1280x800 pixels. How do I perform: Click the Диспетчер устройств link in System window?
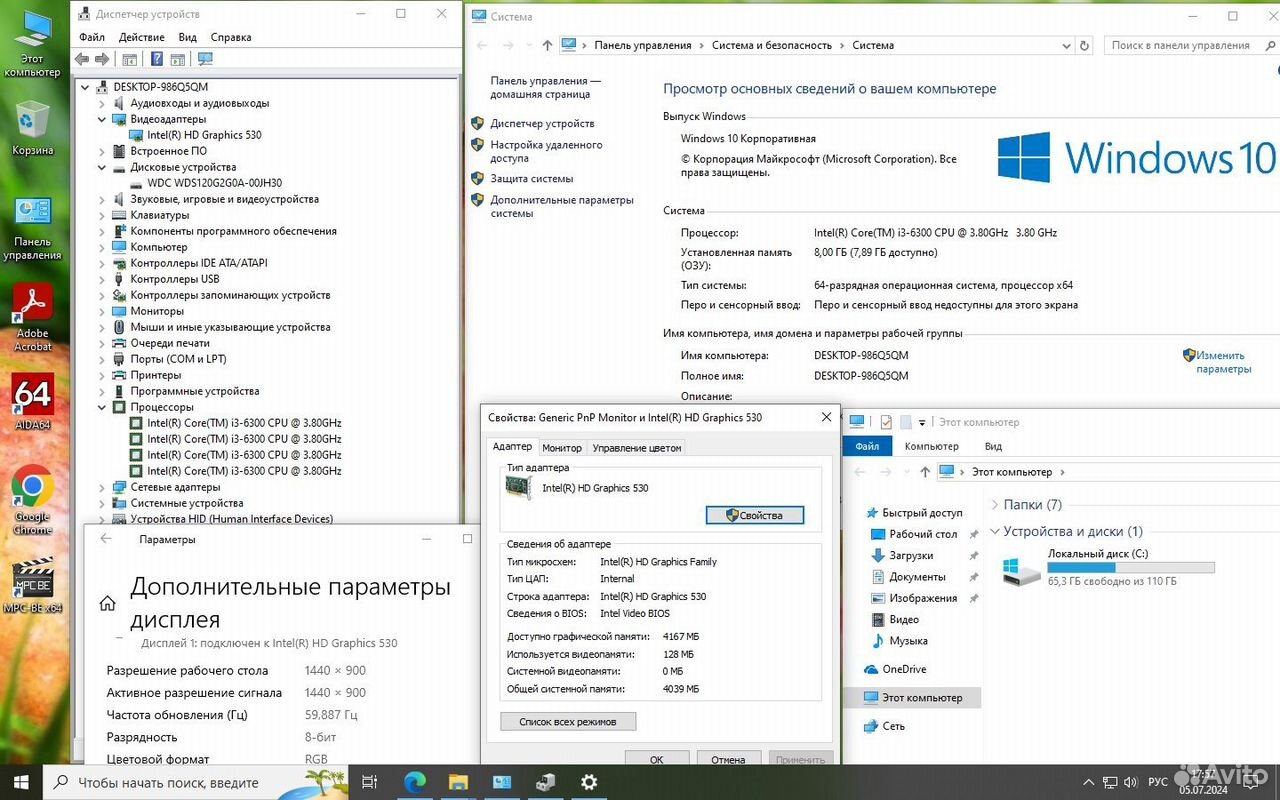click(x=542, y=123)
